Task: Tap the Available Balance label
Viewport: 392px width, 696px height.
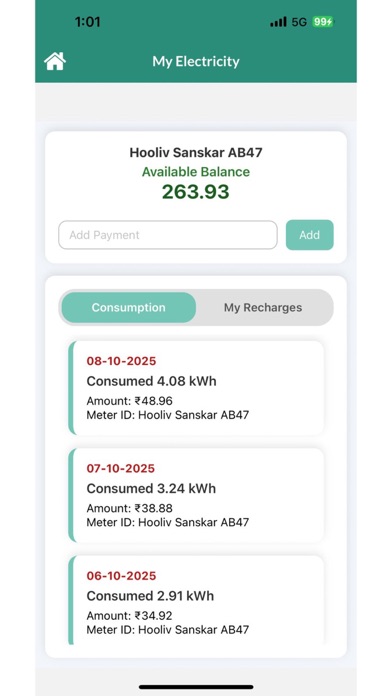Action: point(196,172)
